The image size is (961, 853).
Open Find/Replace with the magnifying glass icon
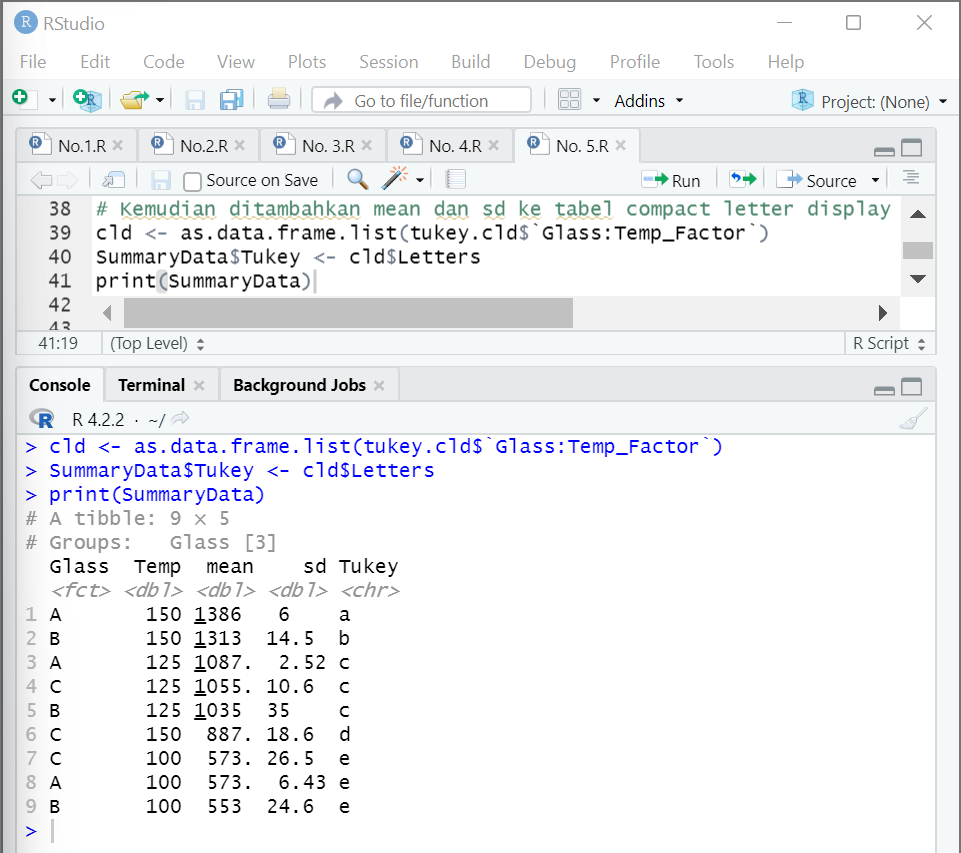pyautogui.click(x=355, y=178)
